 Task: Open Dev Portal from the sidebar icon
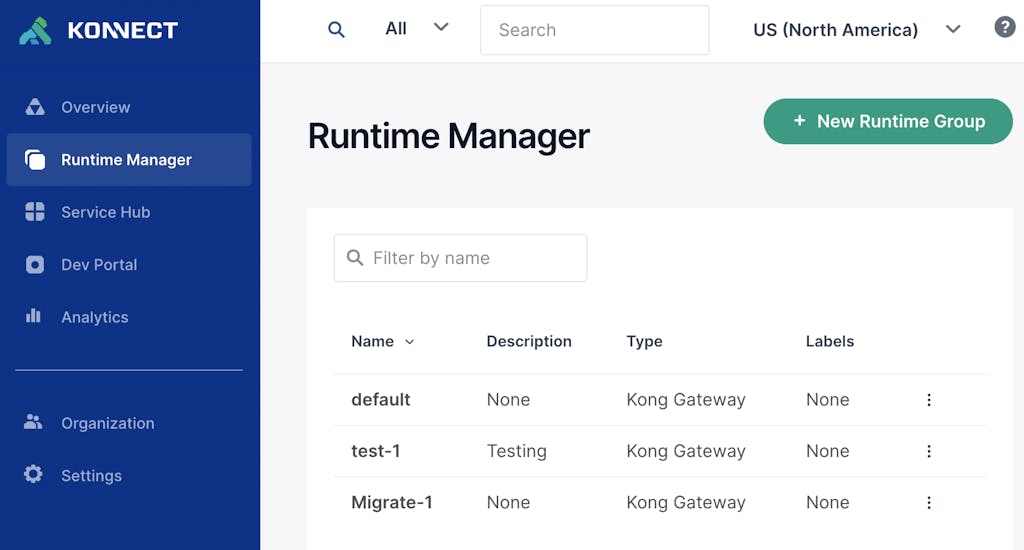coord(35,265)
